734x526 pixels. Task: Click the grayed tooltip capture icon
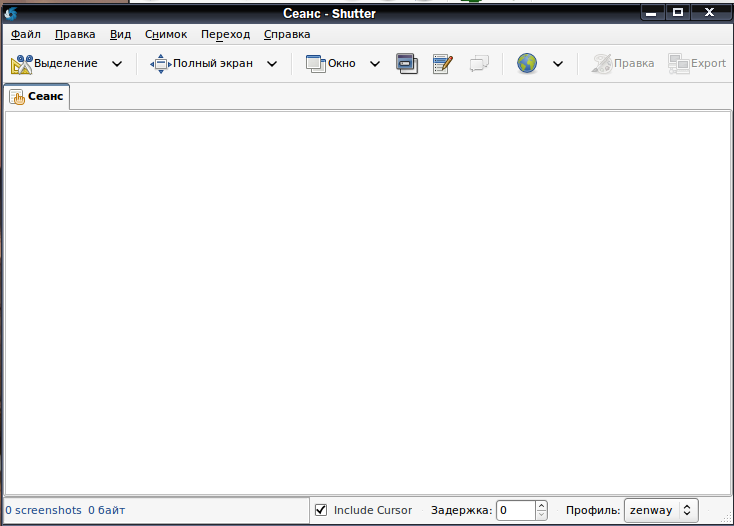[479, 63]
